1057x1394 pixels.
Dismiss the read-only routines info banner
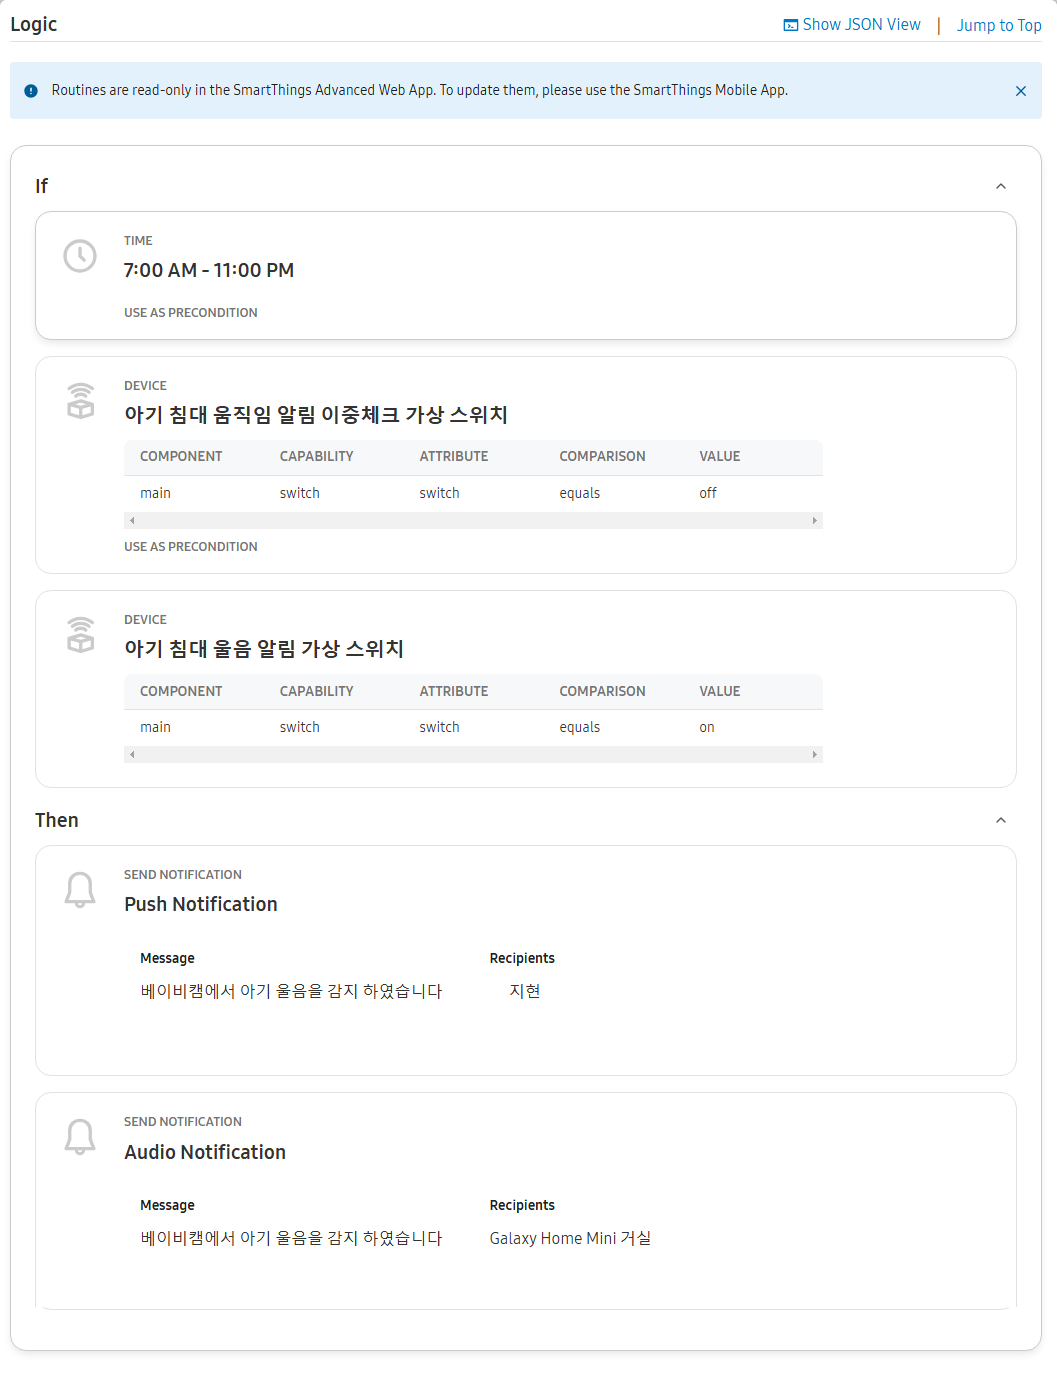click(1021, 91)
